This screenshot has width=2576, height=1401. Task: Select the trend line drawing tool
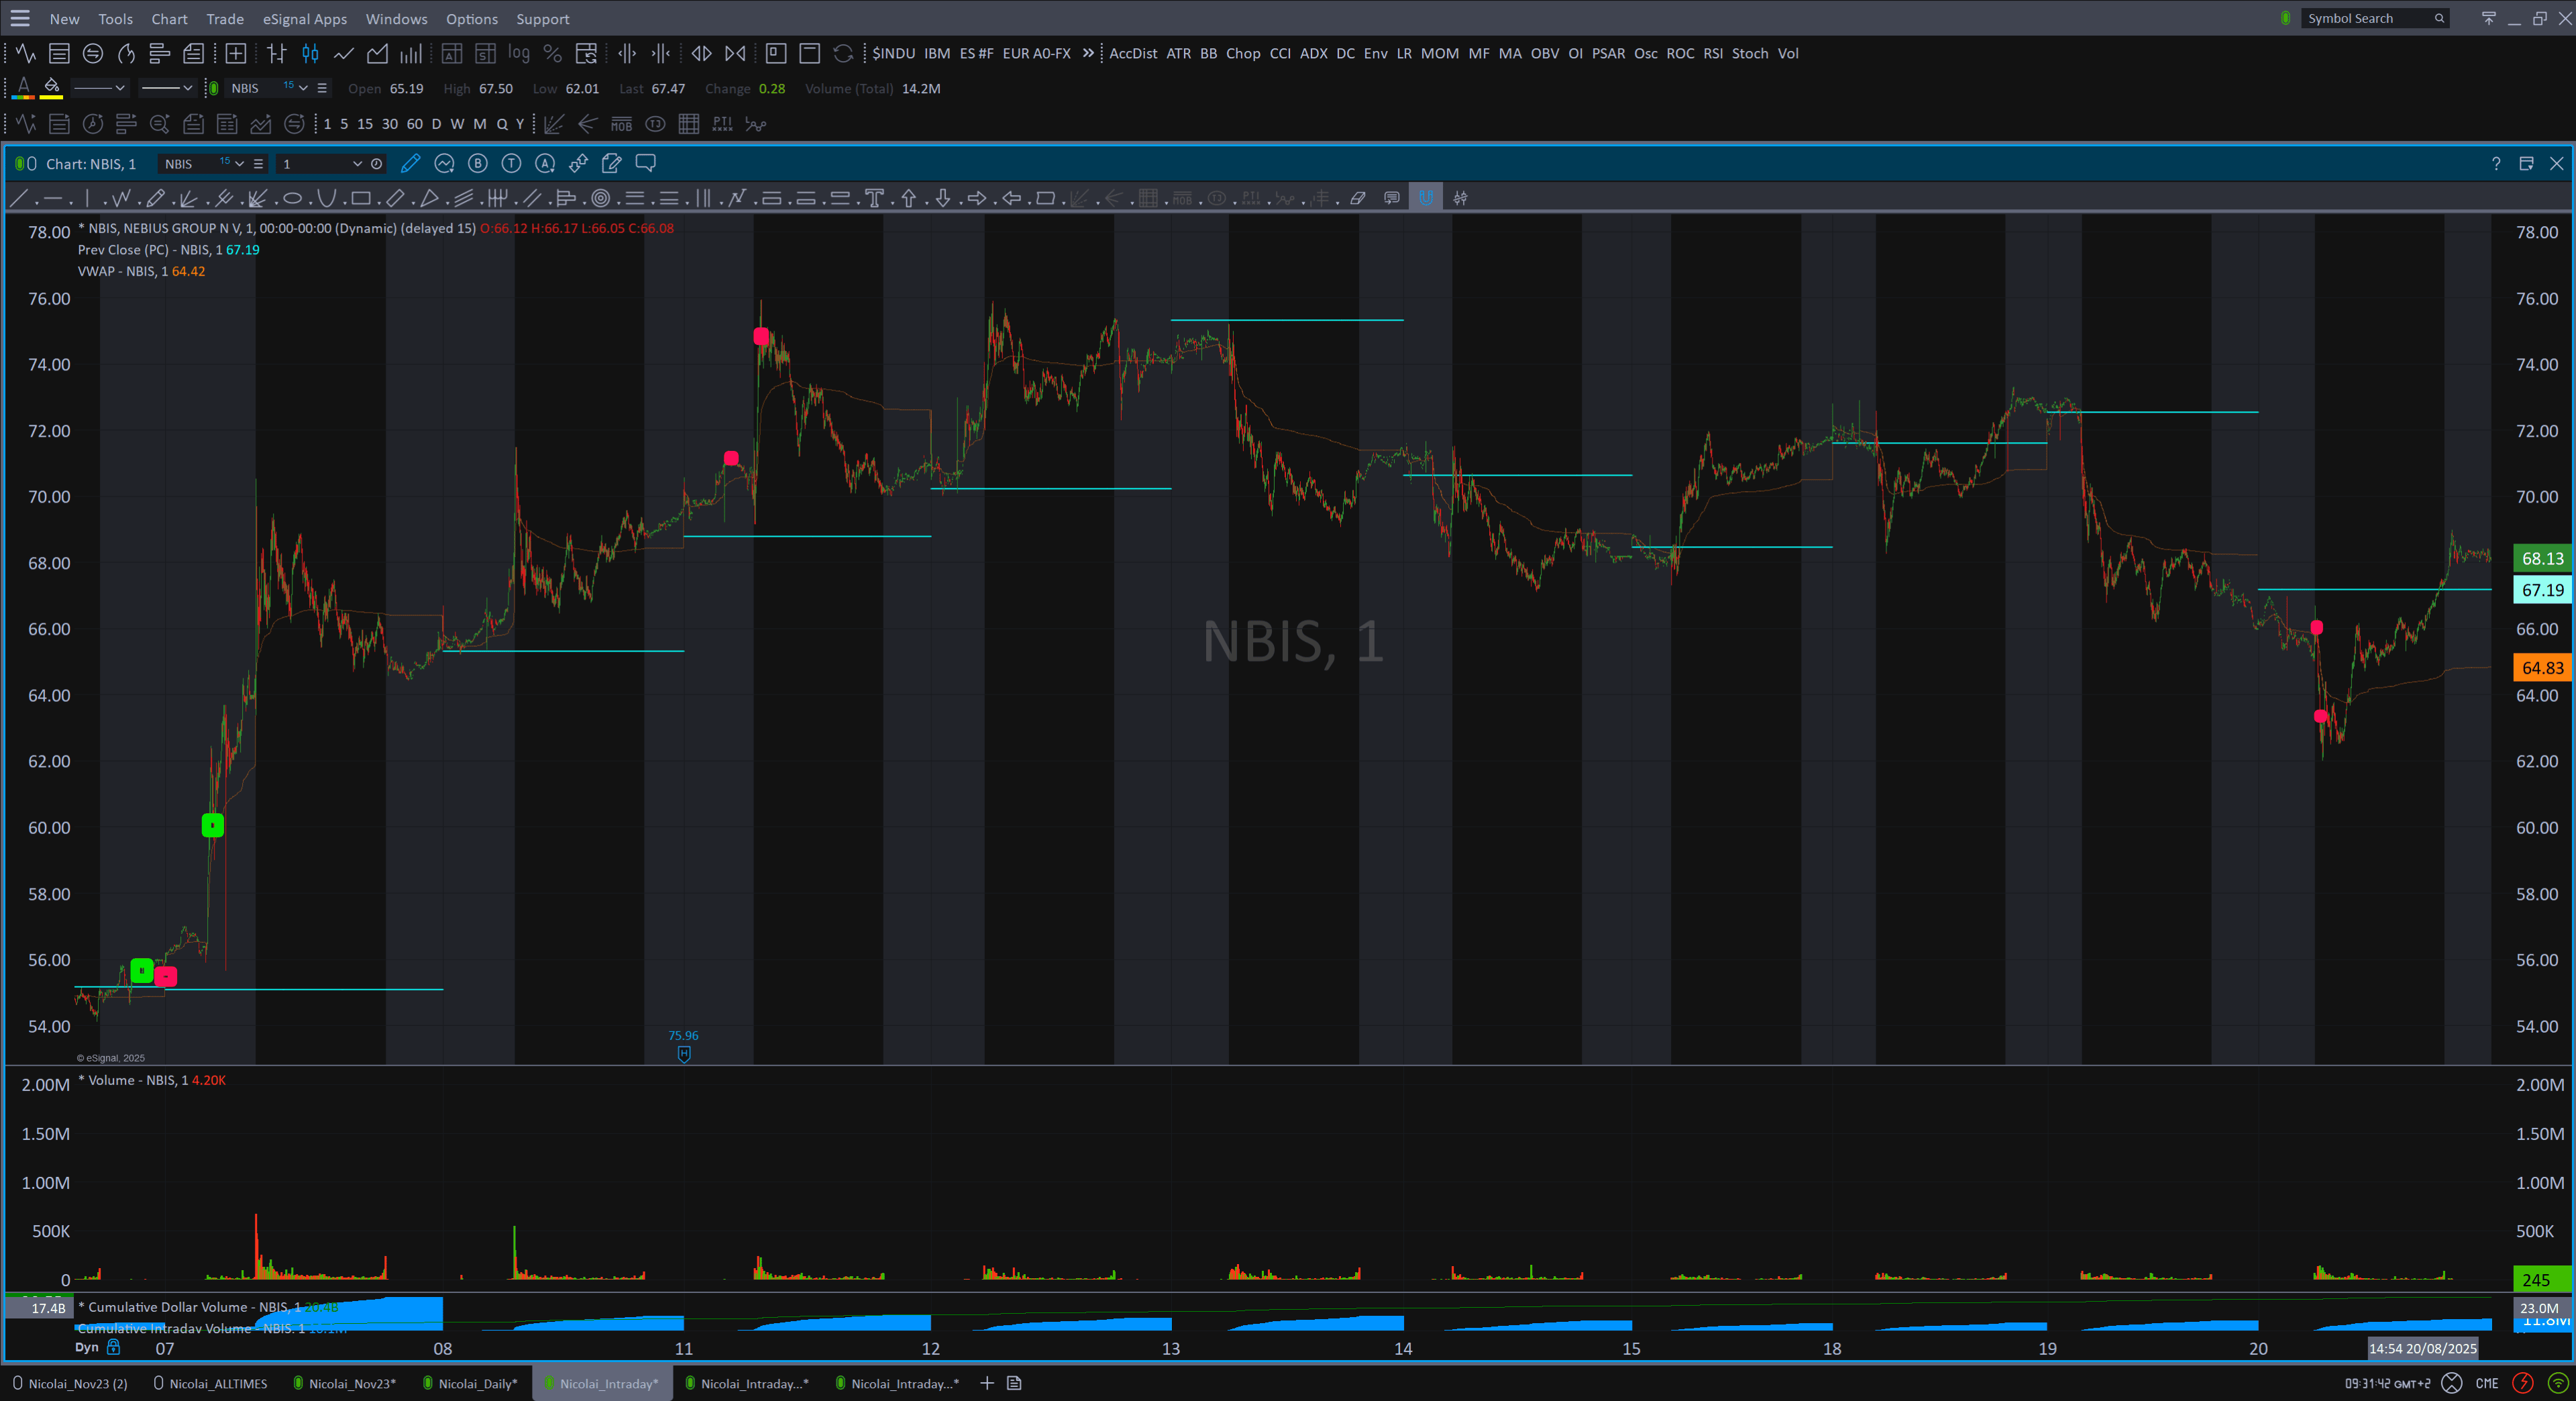click(x=18, y=198)
